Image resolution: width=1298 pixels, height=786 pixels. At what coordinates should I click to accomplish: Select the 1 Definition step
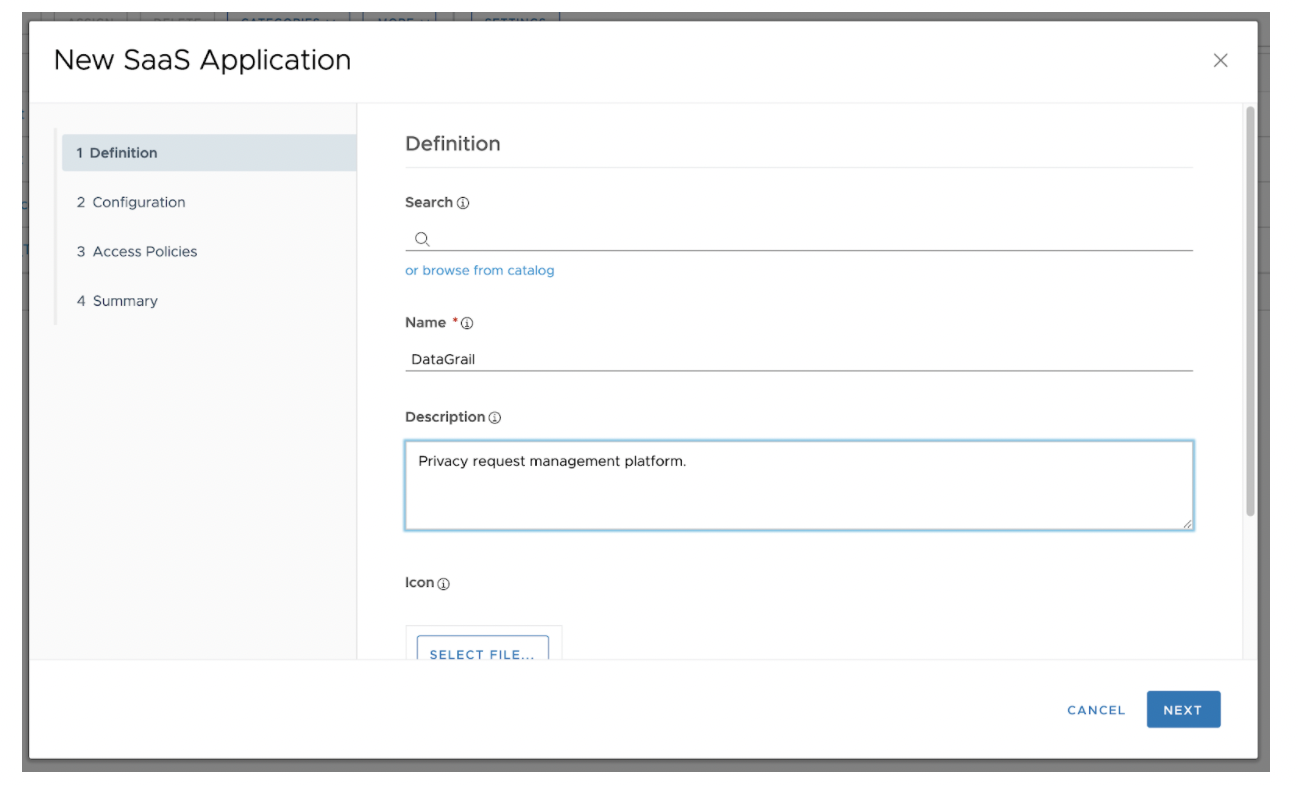point(209,153)
